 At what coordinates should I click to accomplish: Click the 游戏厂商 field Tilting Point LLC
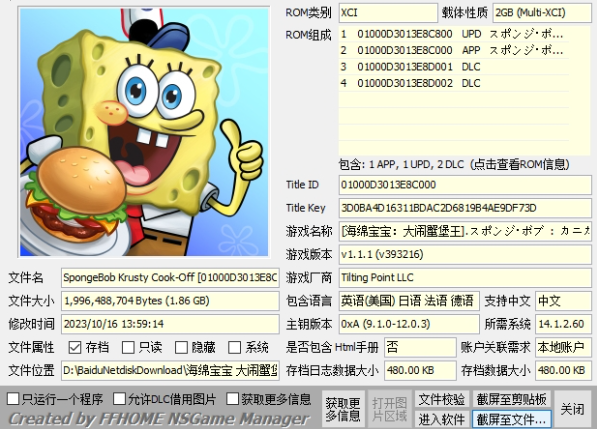[465, 277]
